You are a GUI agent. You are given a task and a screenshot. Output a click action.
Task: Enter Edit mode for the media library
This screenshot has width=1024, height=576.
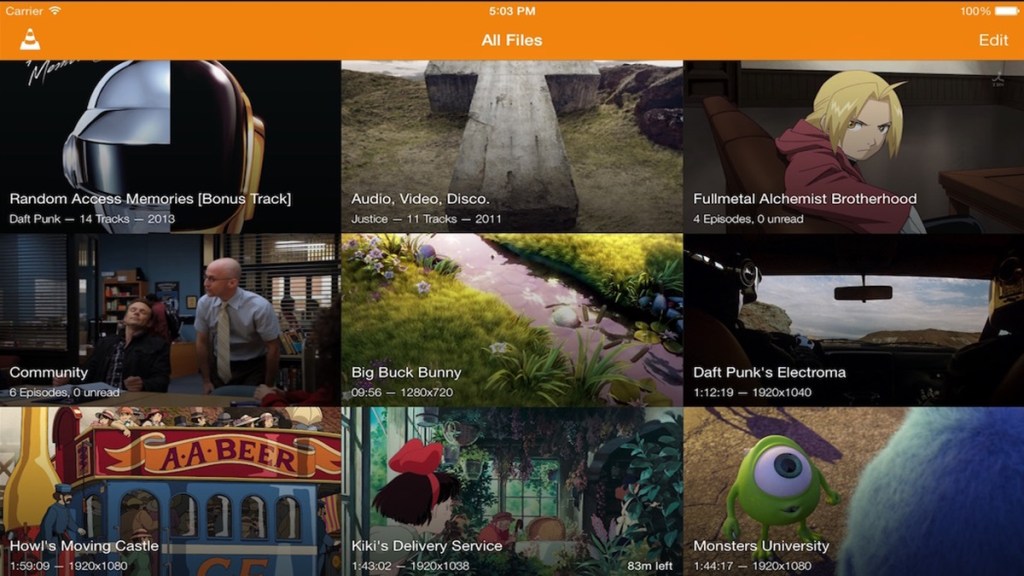coord(993,40)
